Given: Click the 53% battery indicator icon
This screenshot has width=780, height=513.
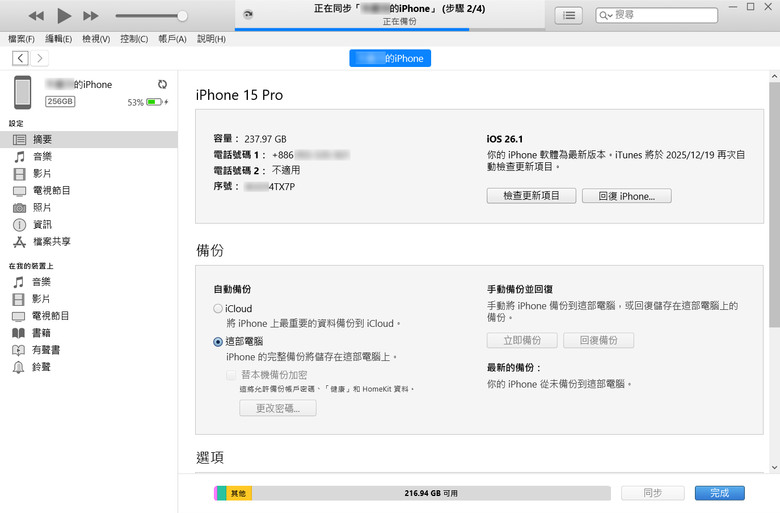Looking at the screenshot, I should [x=154, y=102].
